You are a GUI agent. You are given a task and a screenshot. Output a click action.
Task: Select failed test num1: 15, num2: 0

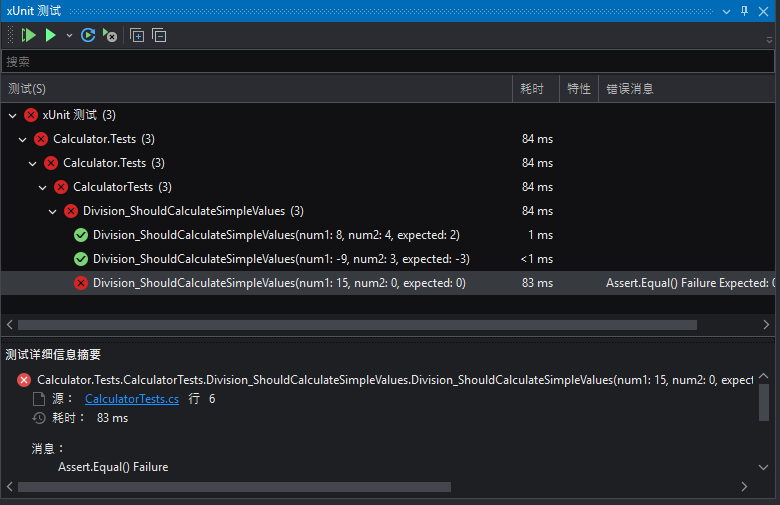pos(388,283)
